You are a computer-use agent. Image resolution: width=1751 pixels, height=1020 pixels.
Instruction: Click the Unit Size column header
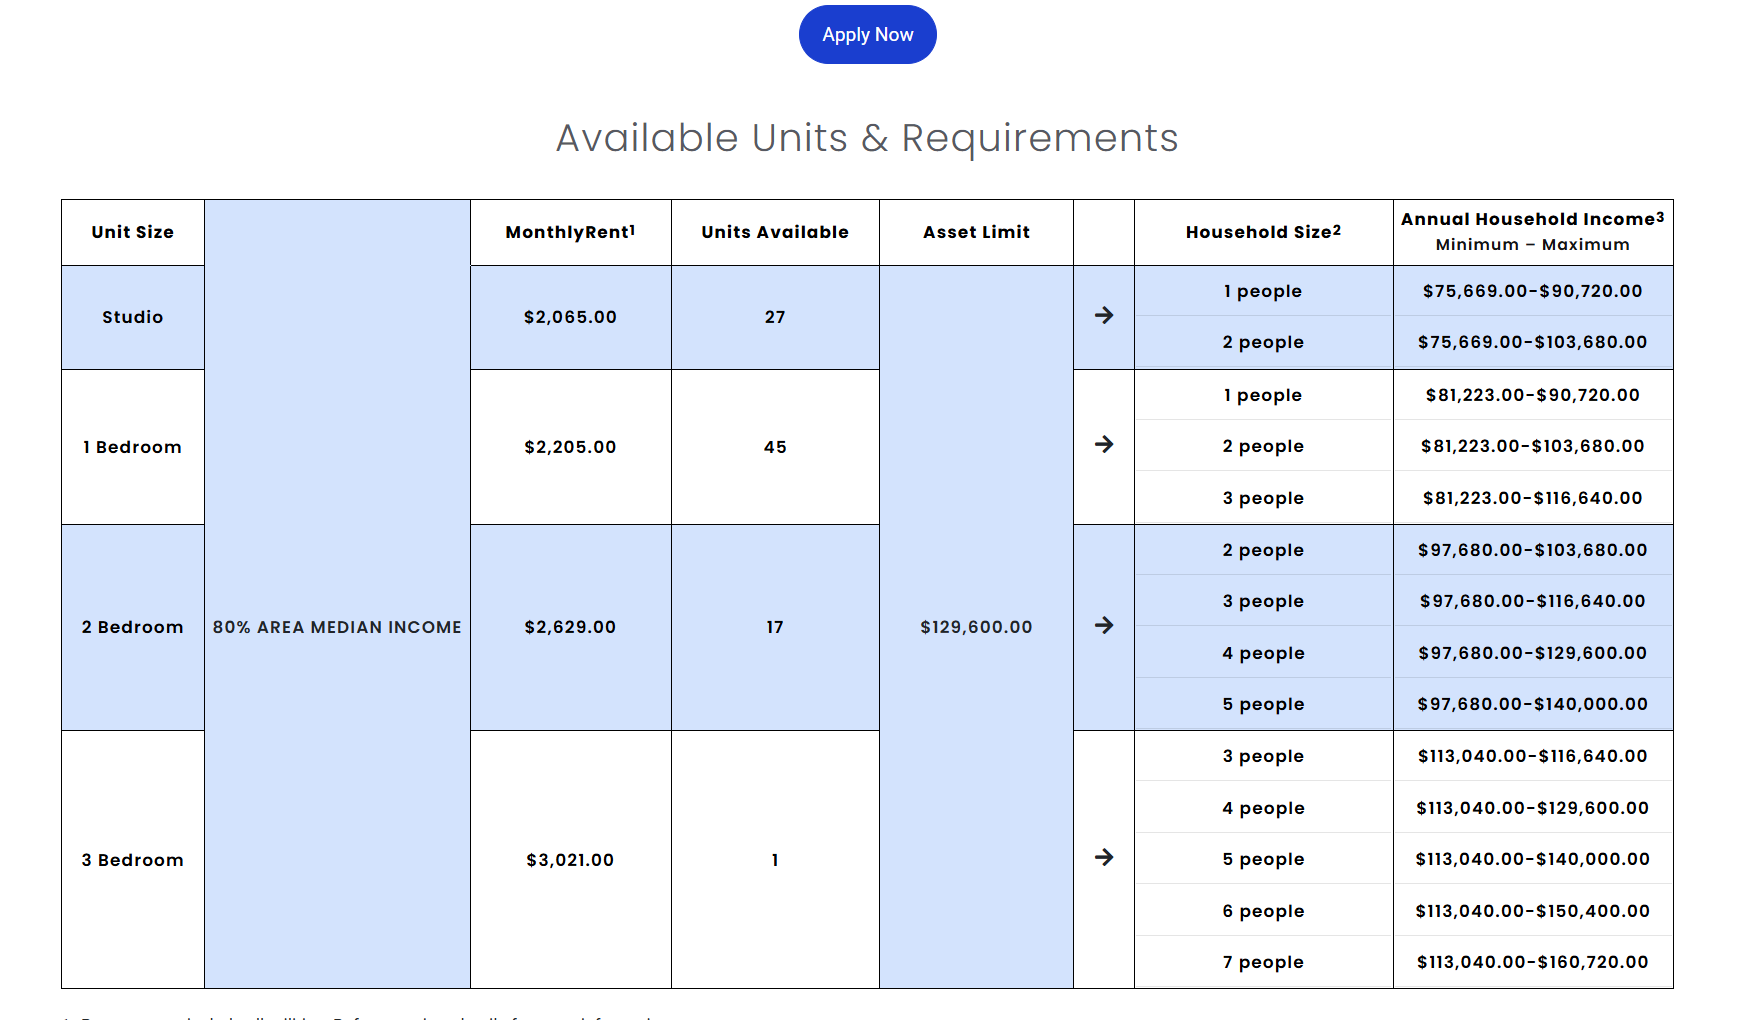(133, 232)
